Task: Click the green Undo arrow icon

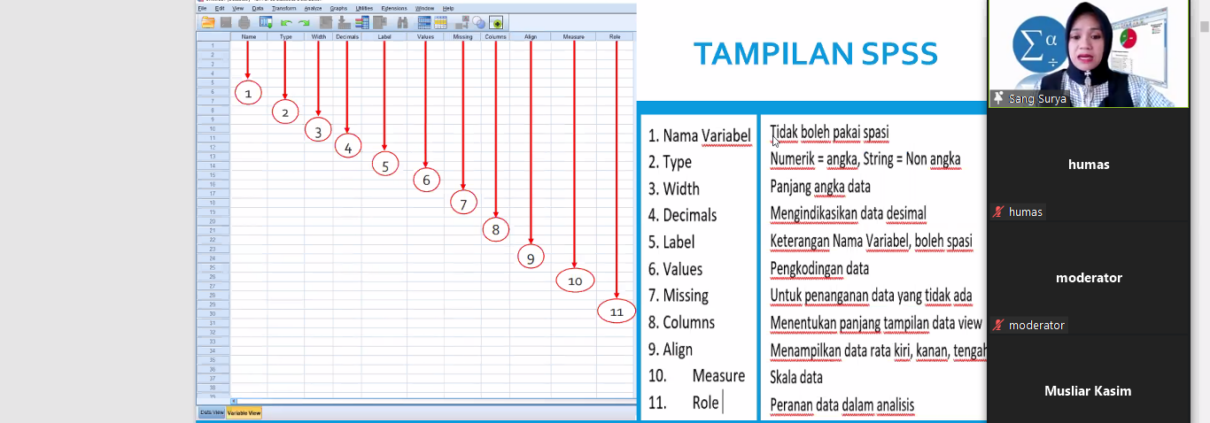Action: click(286, 23)
